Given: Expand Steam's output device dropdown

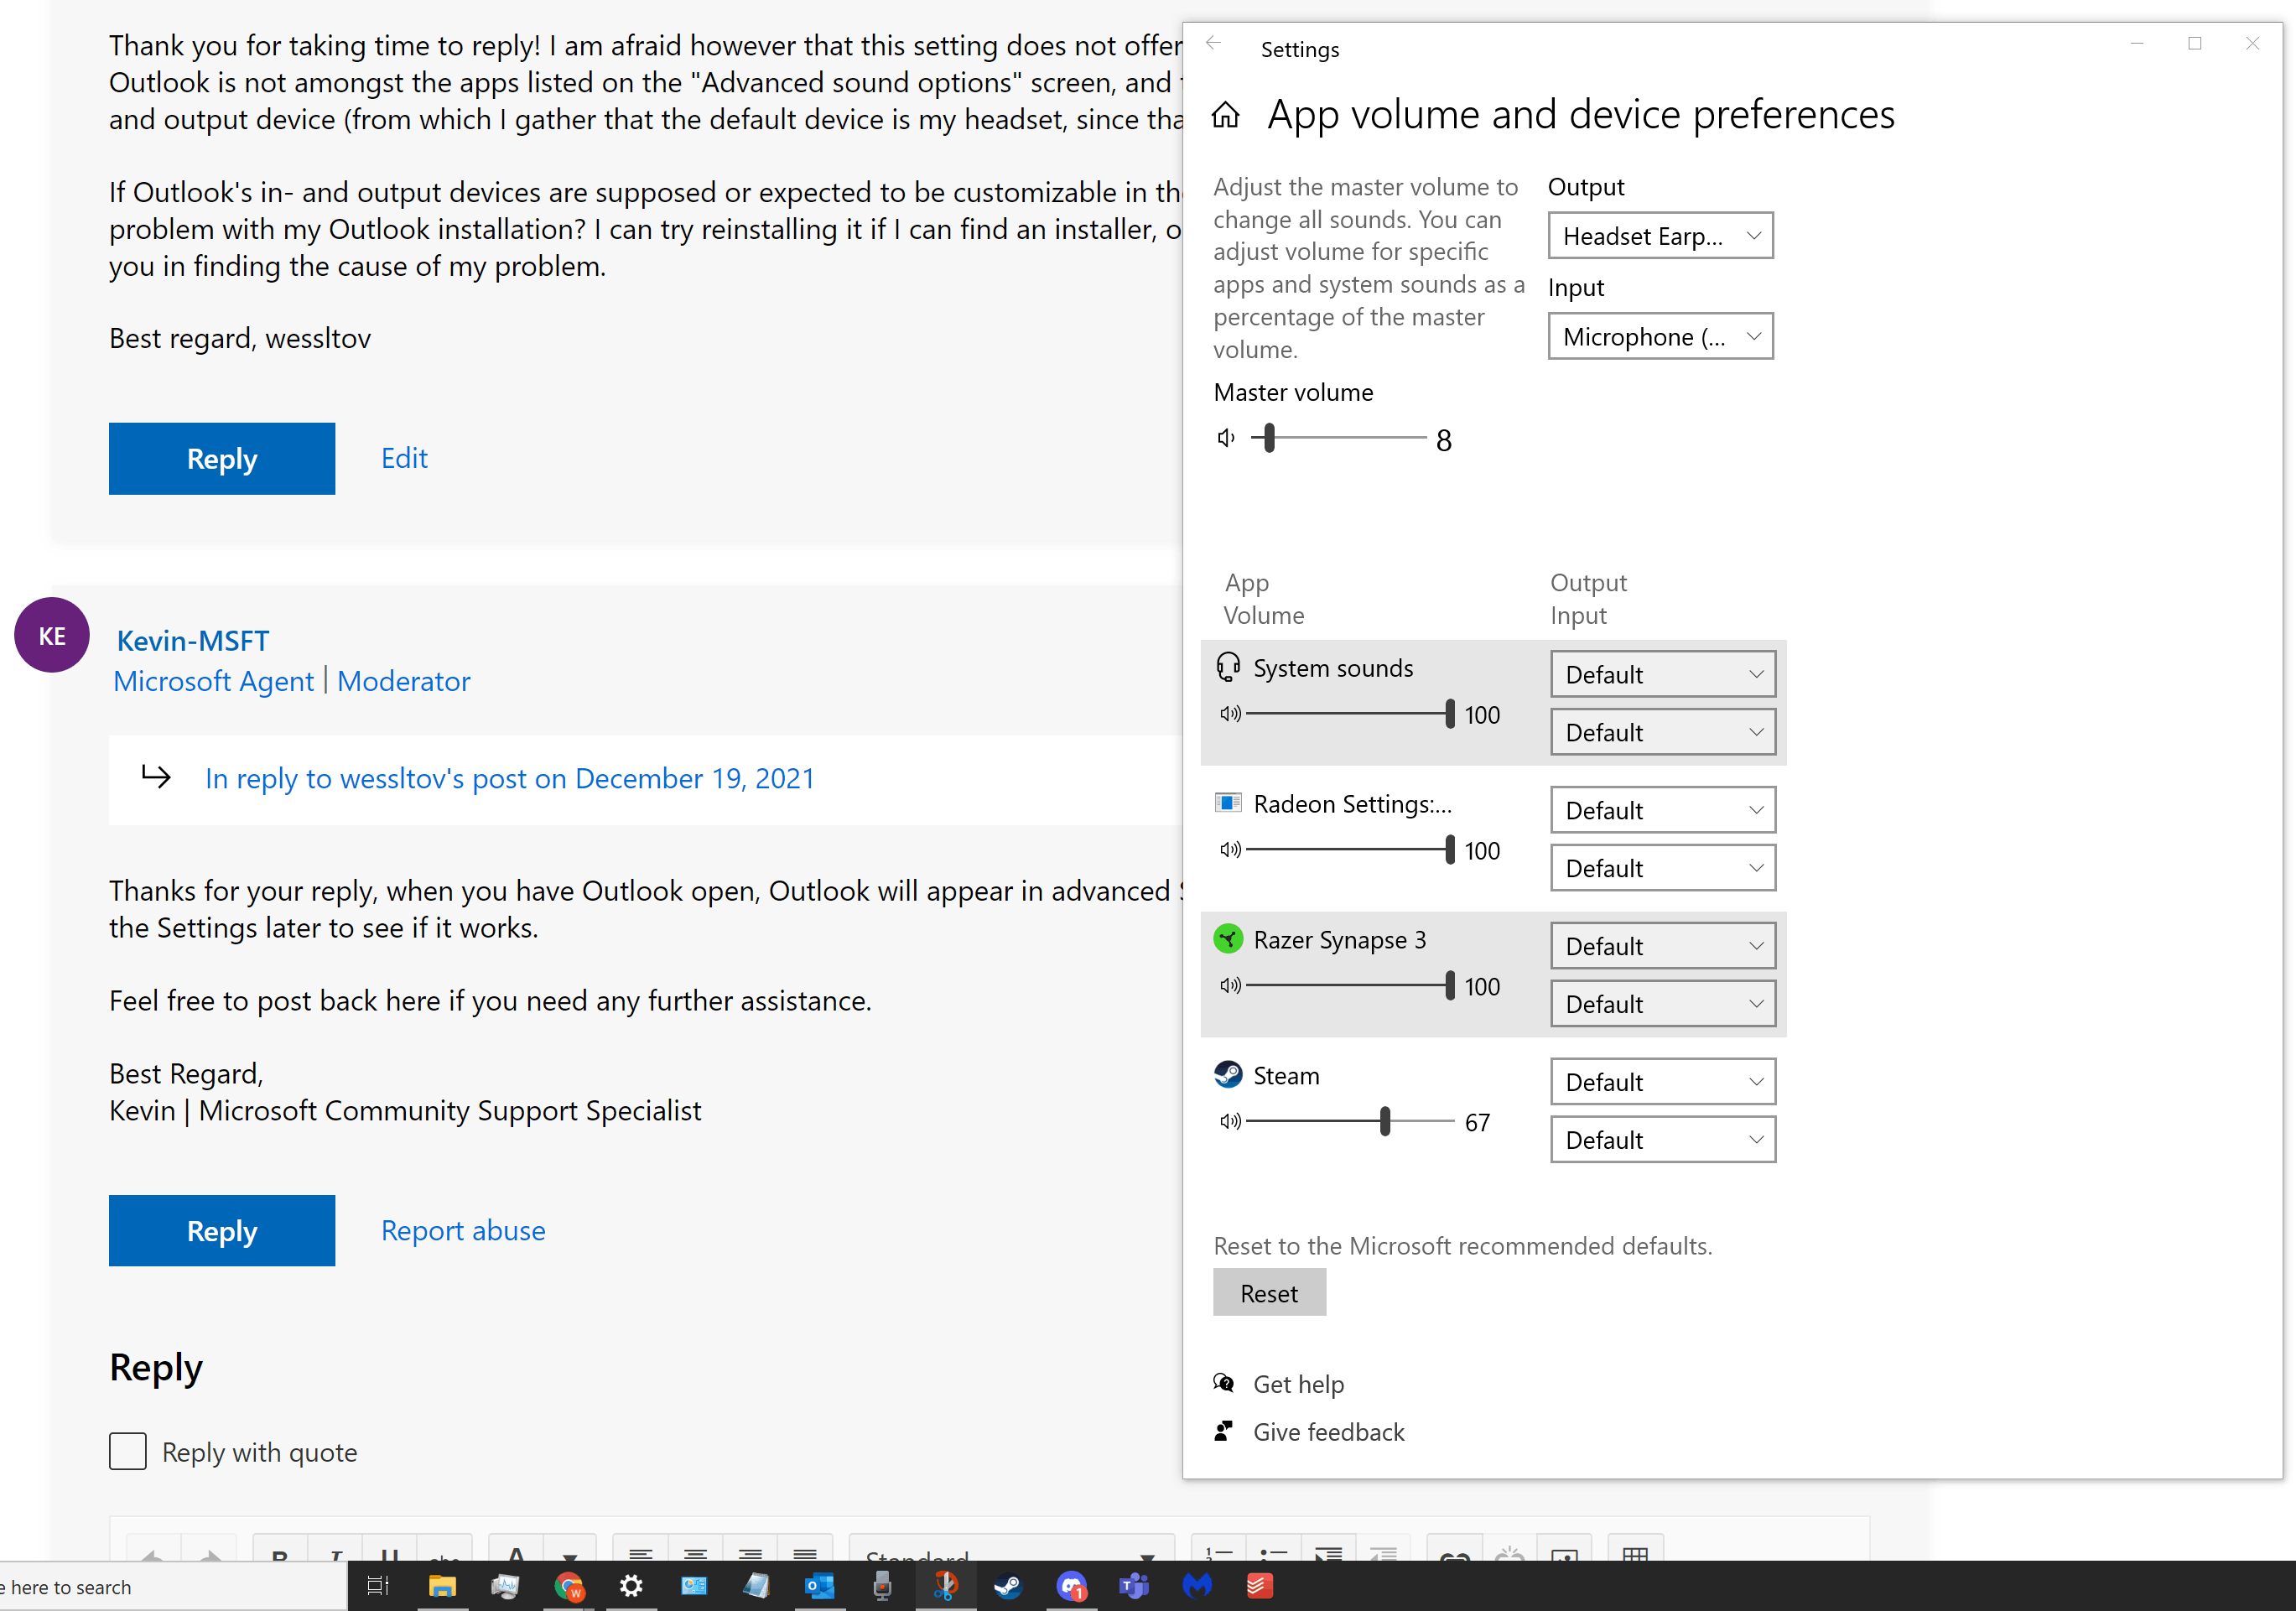Looking at the screenshot, I should 1662,1082.
